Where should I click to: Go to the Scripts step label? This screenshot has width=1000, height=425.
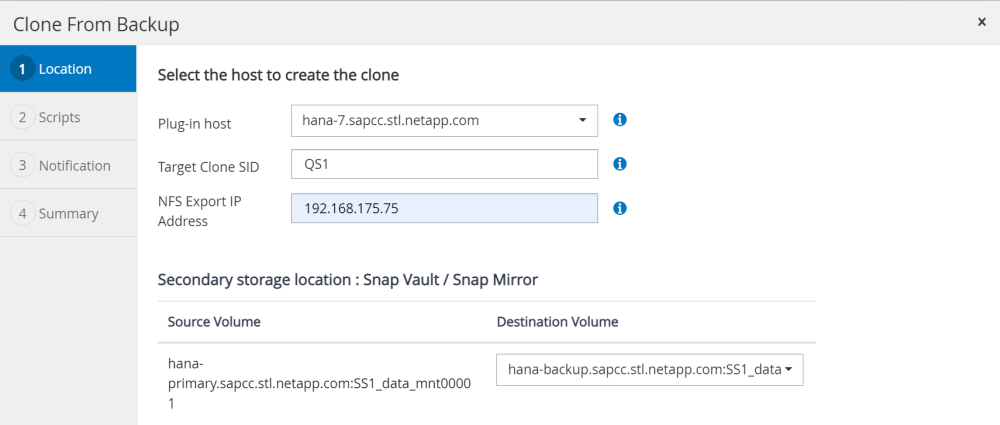60,117
